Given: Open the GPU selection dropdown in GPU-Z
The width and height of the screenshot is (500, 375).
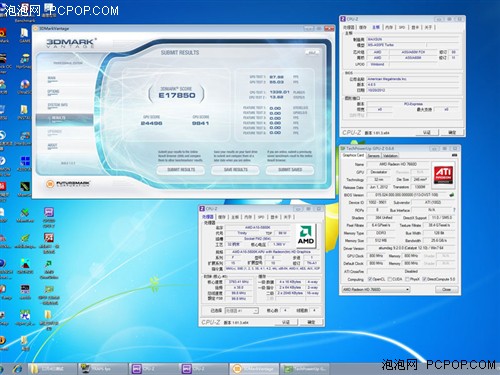Looking at the screenshot, I should pyautogui.click(x=376, y=289).
